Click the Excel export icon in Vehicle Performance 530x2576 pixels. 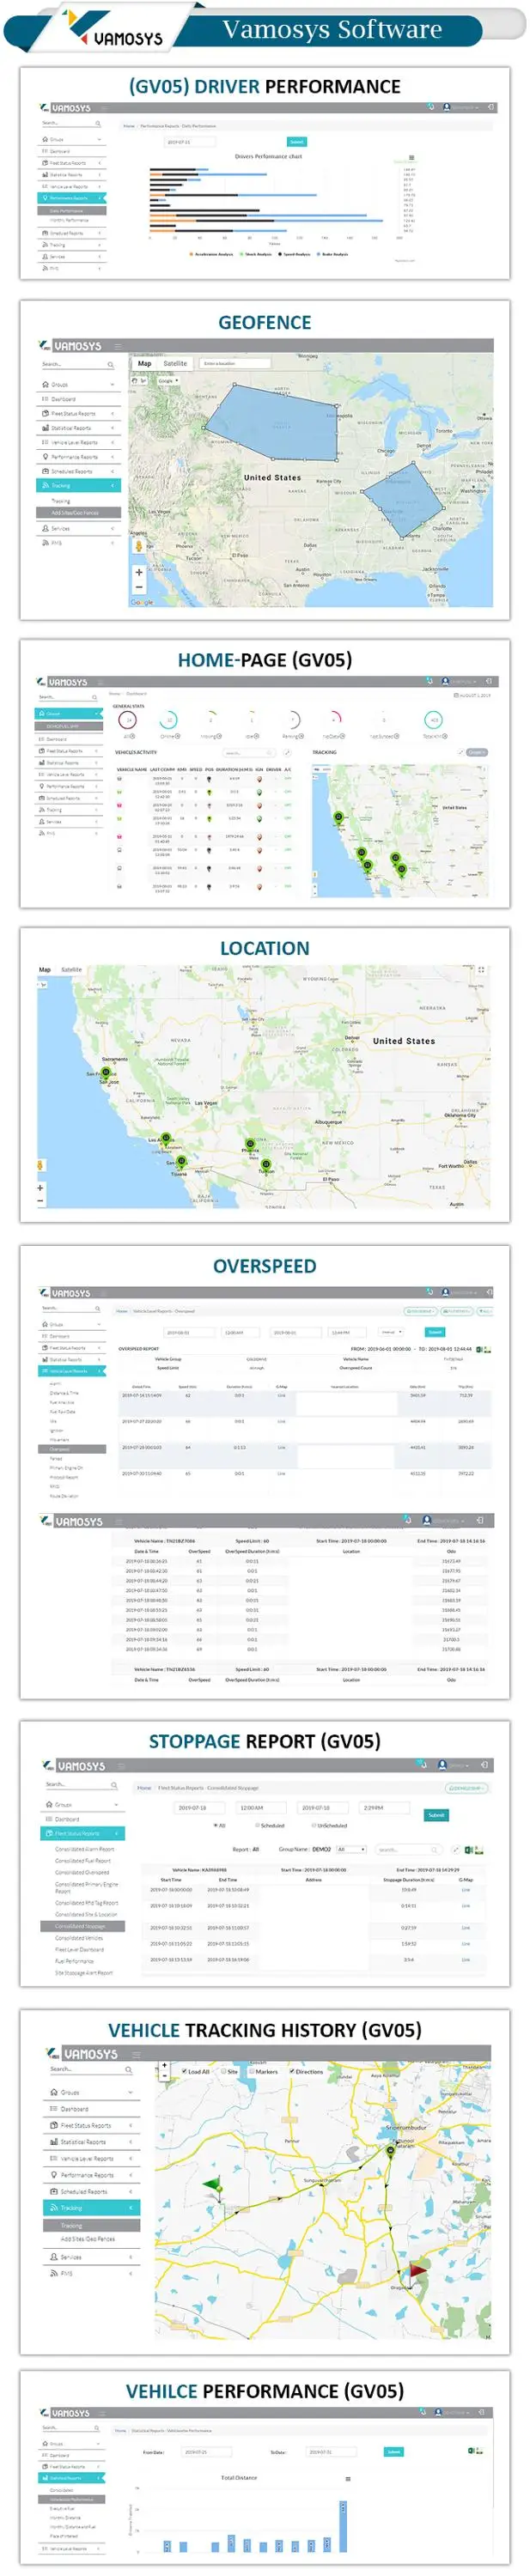(471, 2451)
